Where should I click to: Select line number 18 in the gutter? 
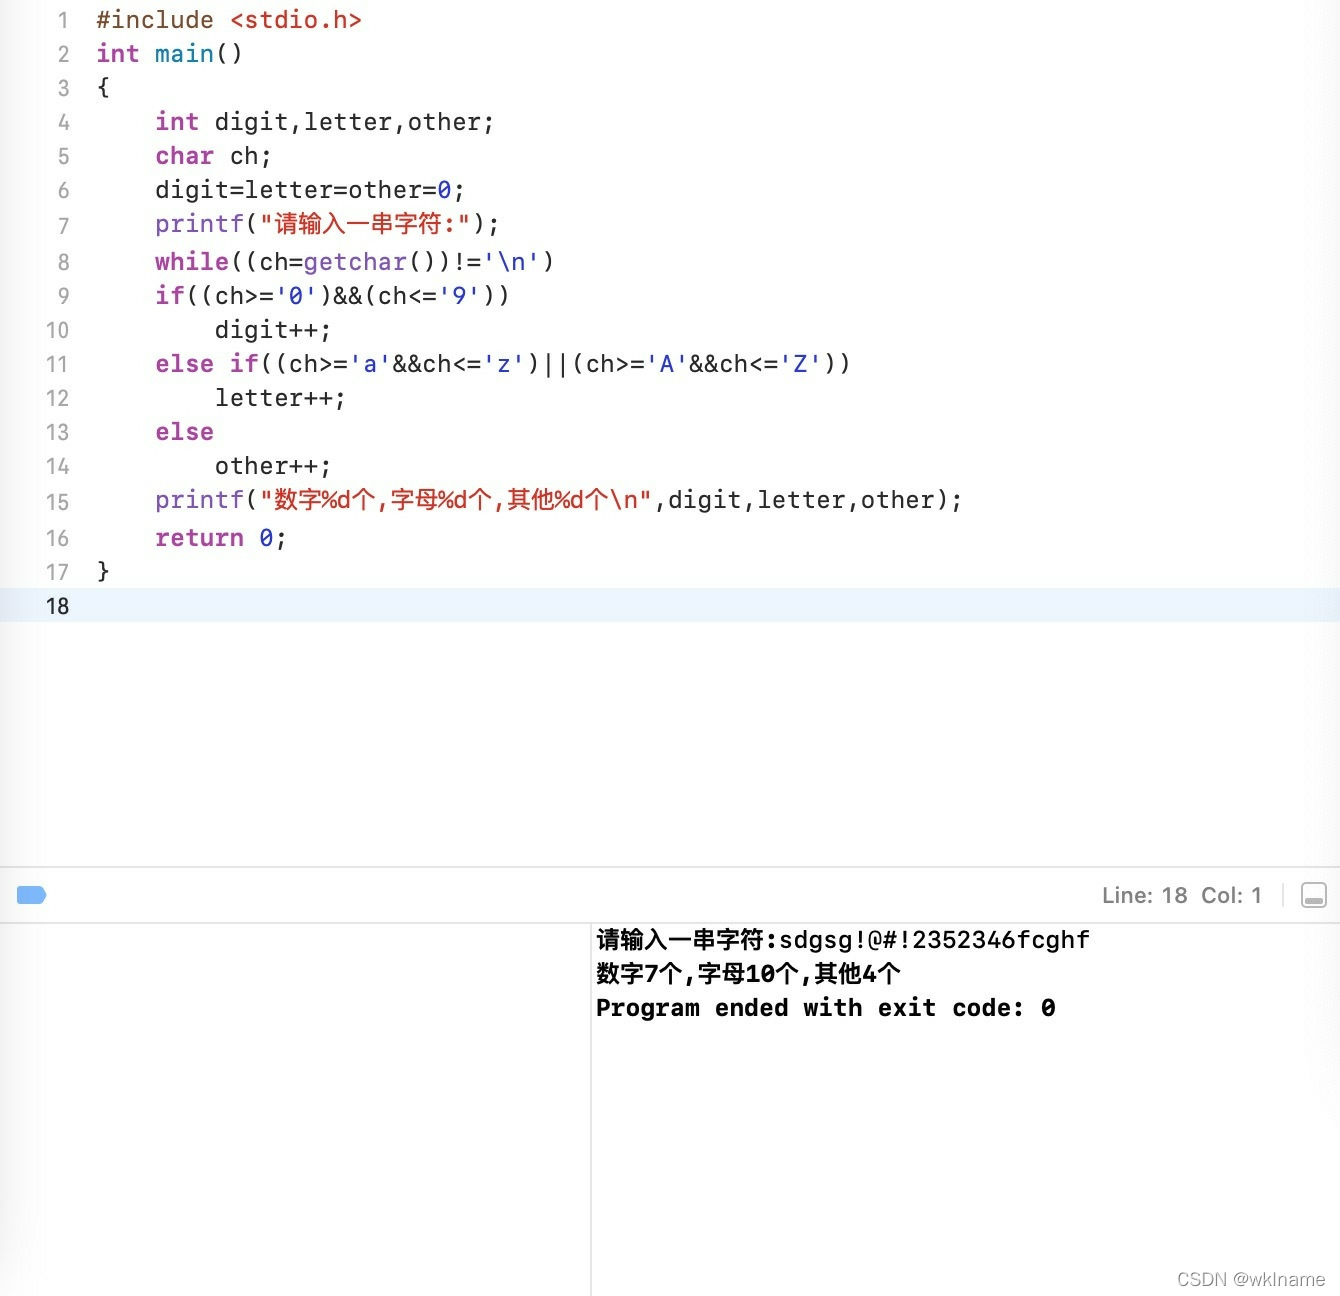pos(57,606)
